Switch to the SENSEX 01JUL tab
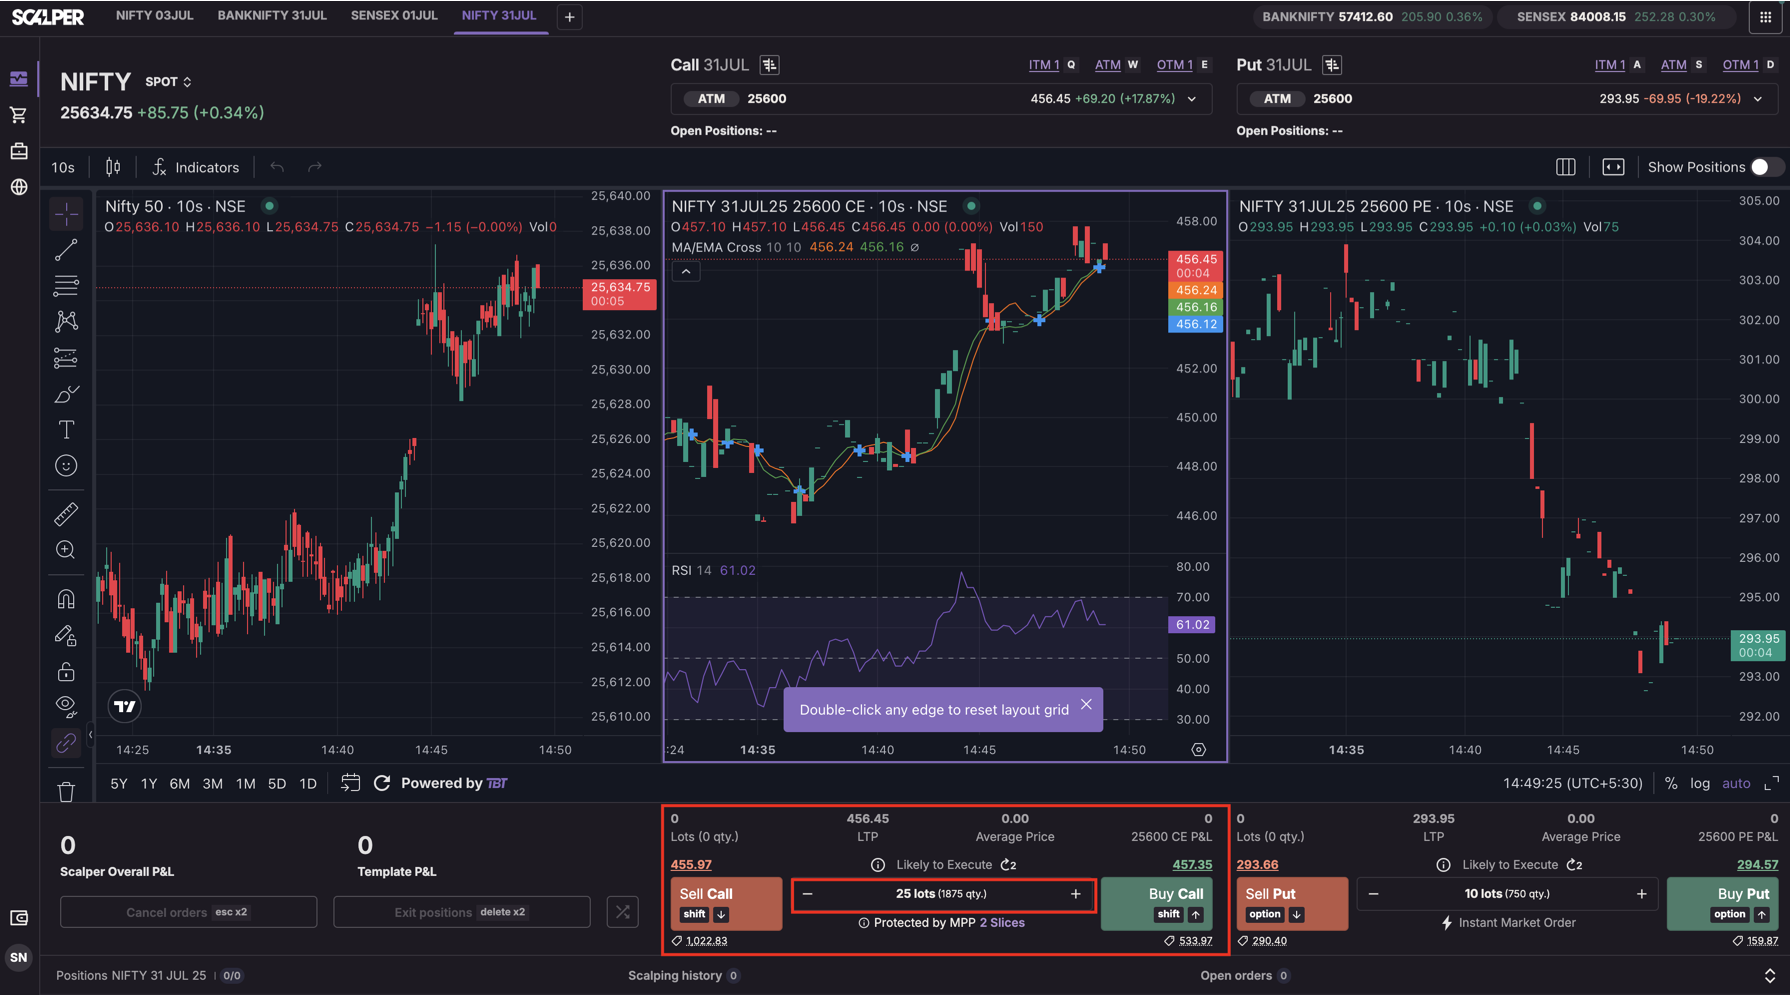Screen dimensions: 1791x995 pyautogui.click(x=394, y=16)
